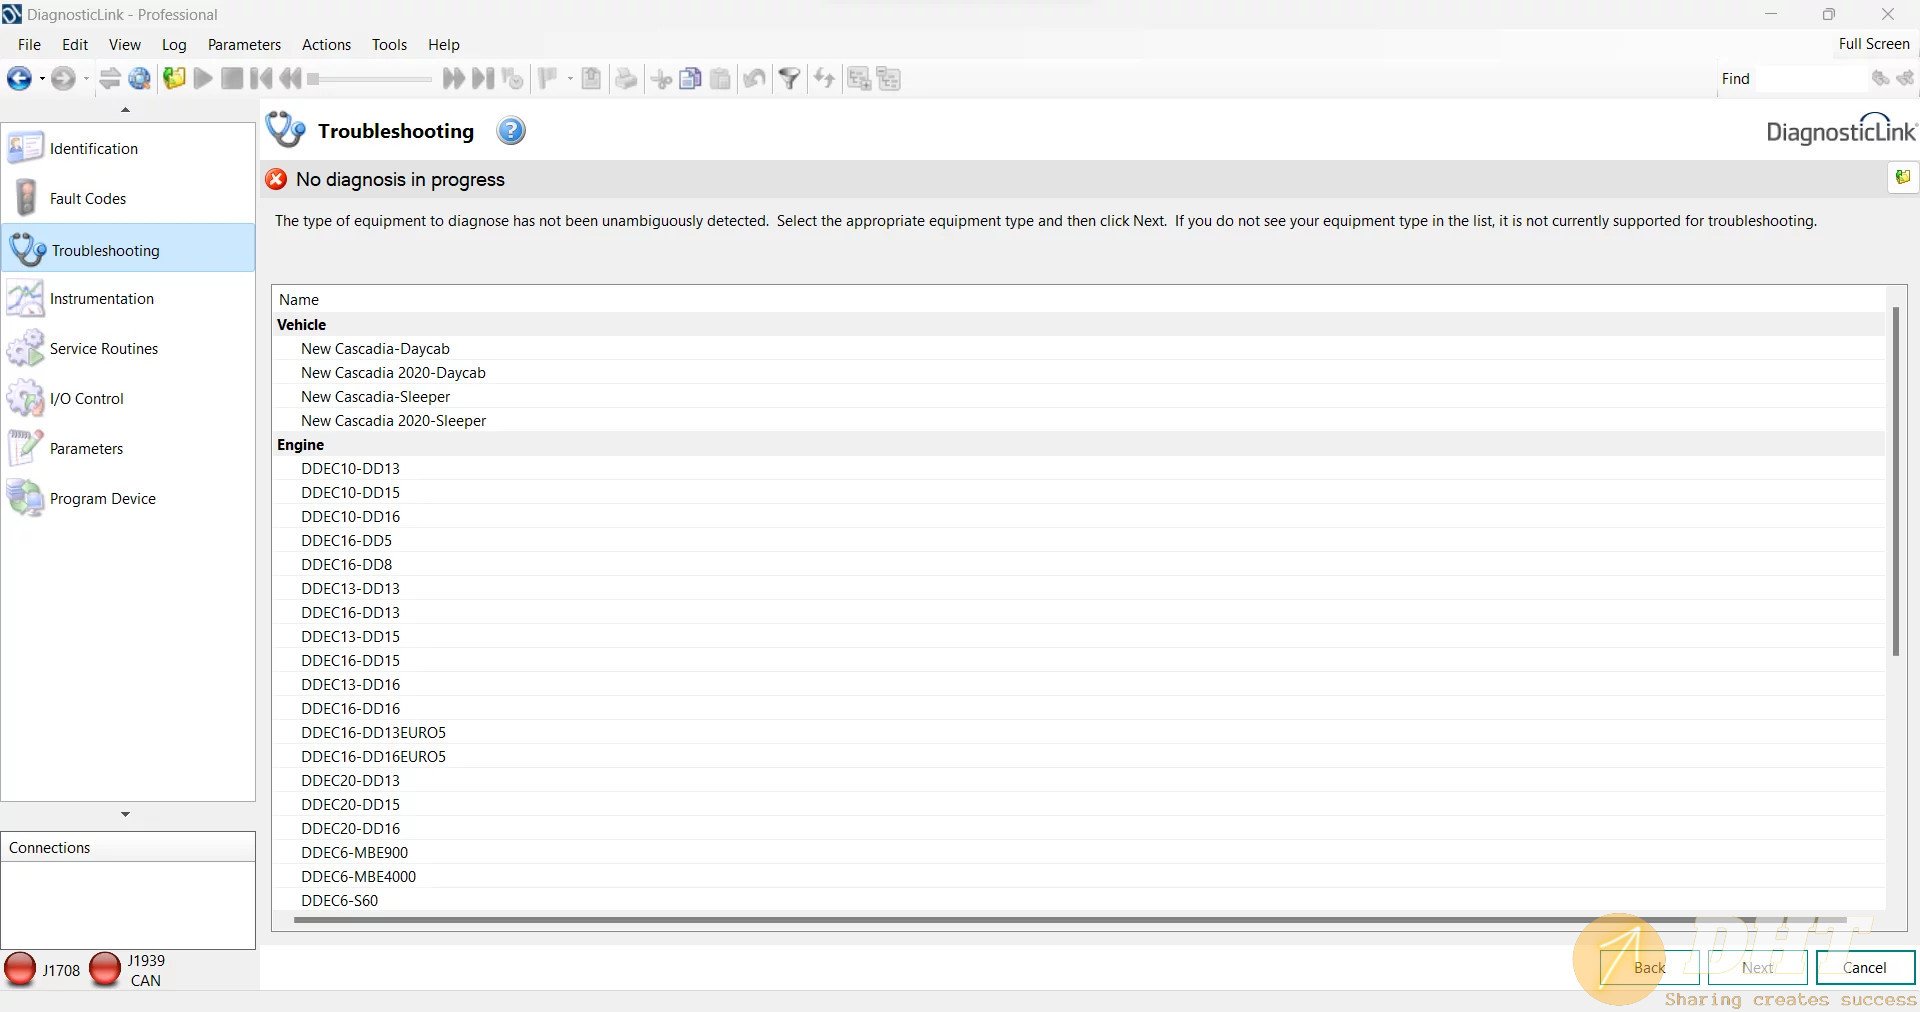1920x1012 pixels.
Task: Open the log file folder icon
Action: pos(174,79)
